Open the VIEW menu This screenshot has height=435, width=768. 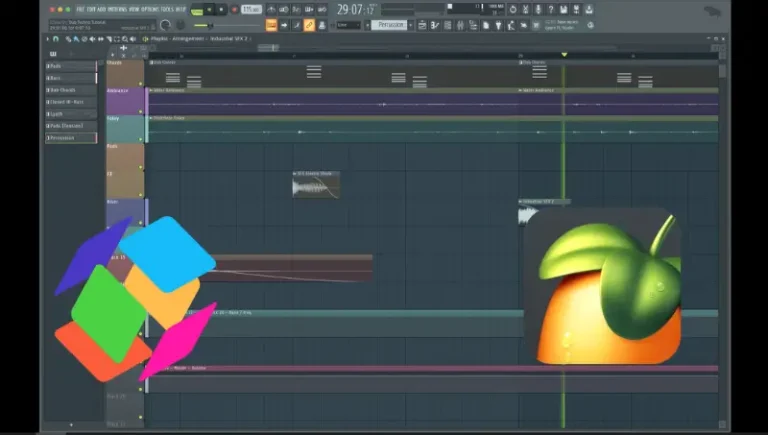click(x=134, y=9)
